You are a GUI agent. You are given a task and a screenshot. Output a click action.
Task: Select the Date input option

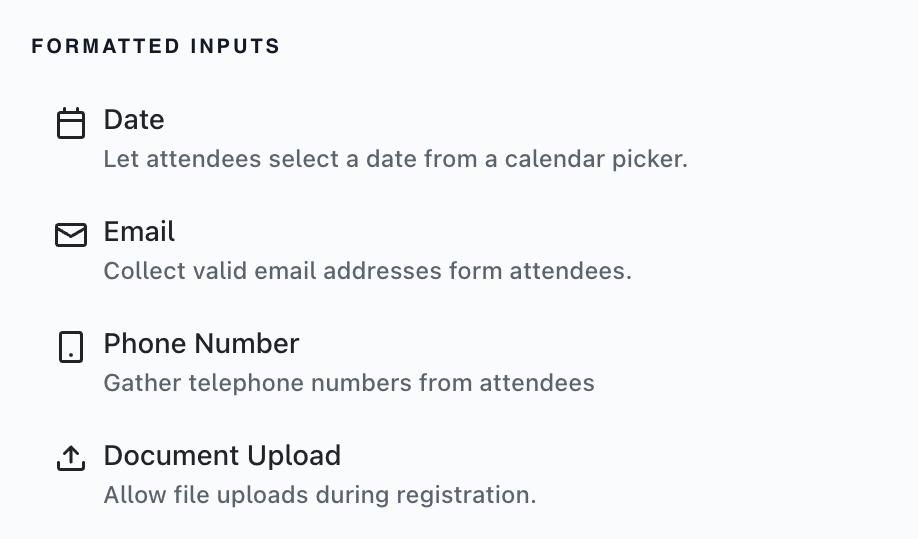coord(372,139)
